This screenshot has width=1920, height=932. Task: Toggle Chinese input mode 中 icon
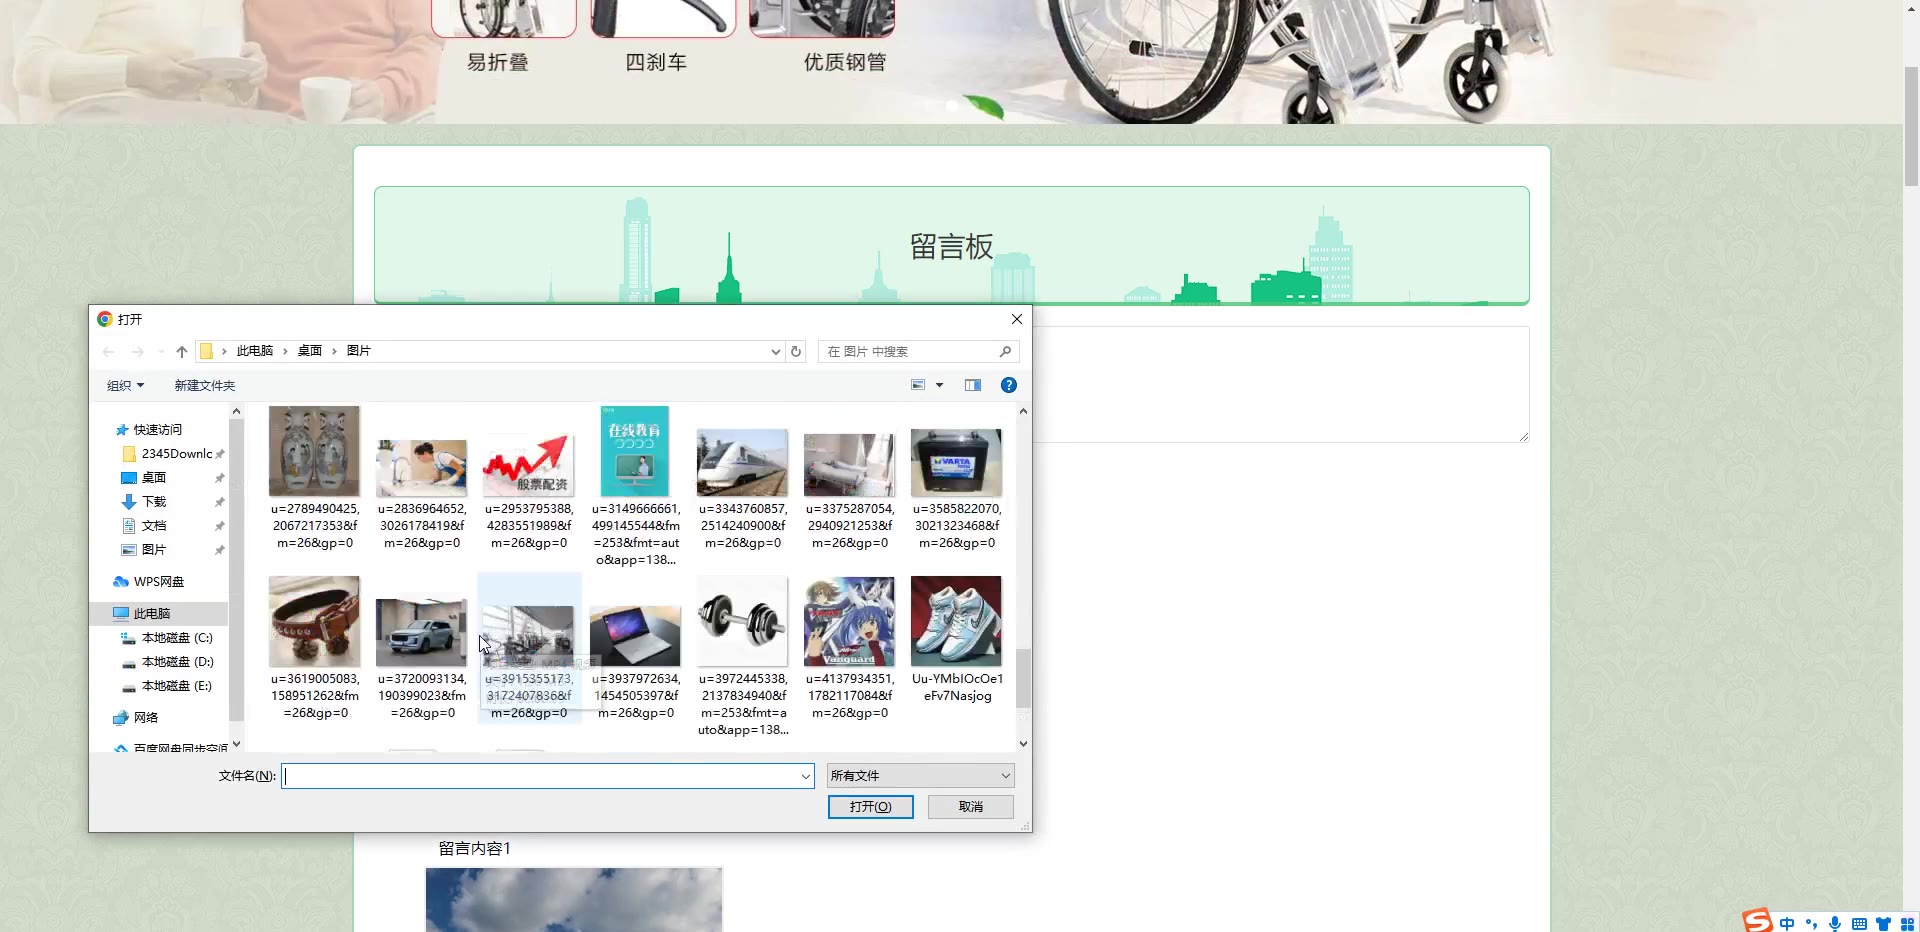coord(1787,924)
